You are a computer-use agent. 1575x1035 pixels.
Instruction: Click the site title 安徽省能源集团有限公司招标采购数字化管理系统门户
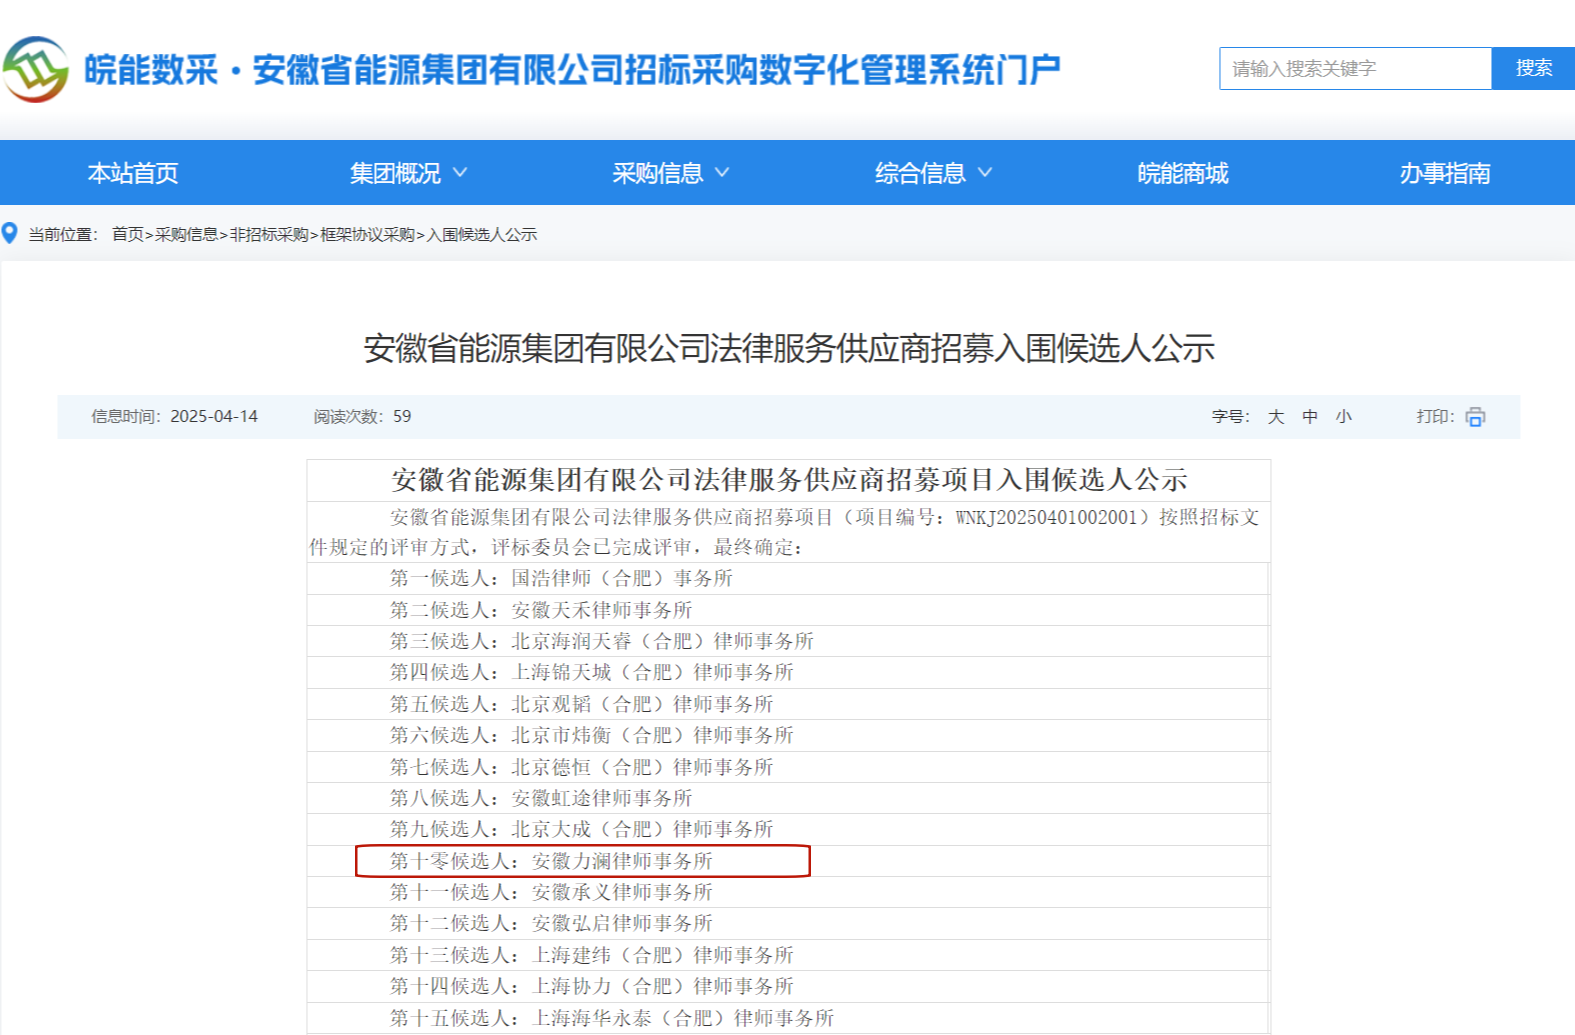pos(656,69)
